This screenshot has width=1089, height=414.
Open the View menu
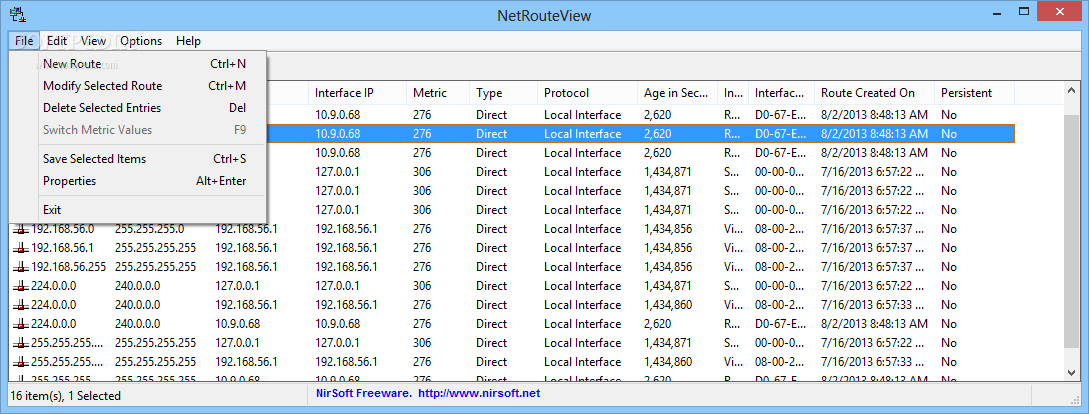coord(93,41)
